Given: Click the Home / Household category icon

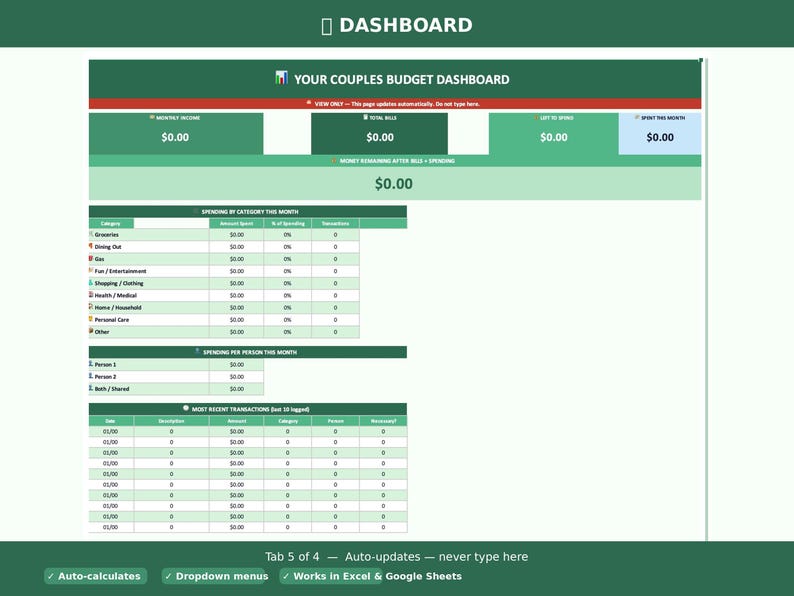Looking at the screenshot, I should (91, 307).
